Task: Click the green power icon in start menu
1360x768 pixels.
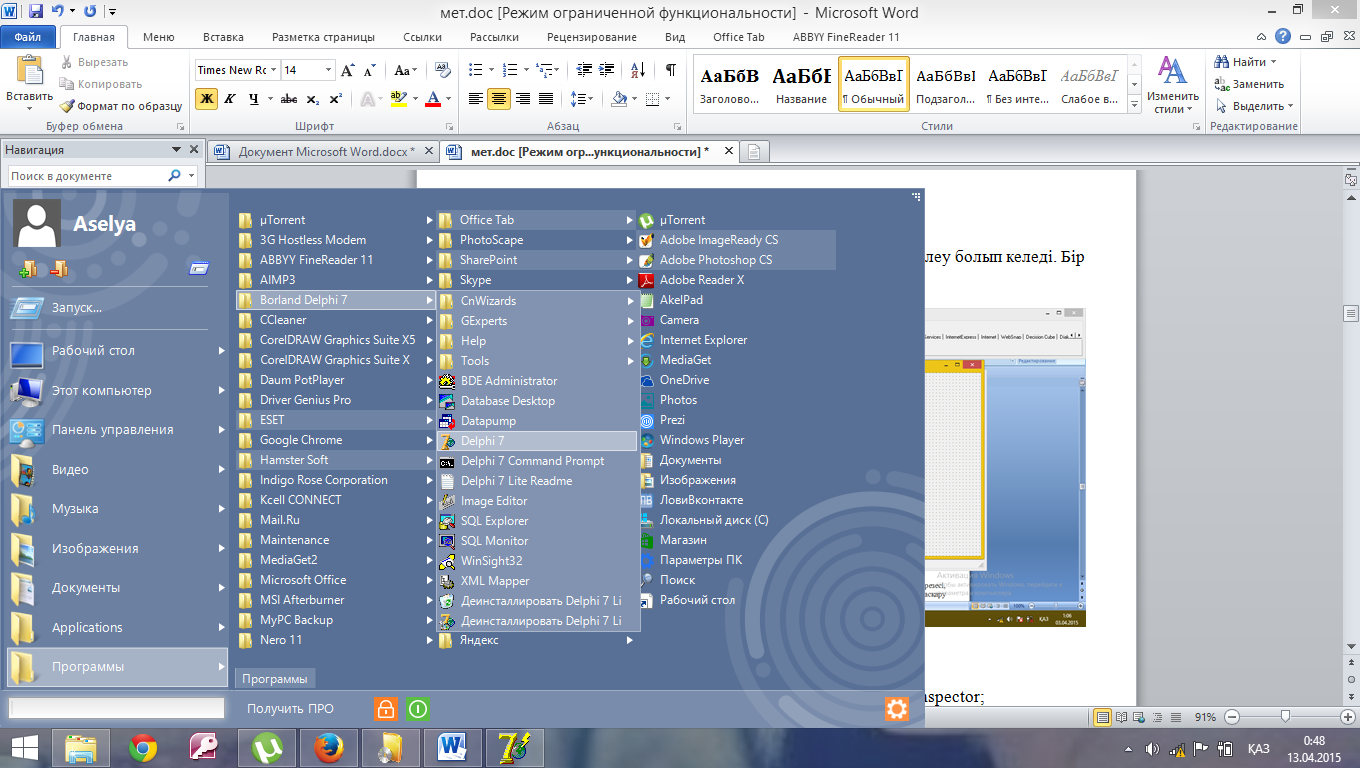Action: pos(418,709)
